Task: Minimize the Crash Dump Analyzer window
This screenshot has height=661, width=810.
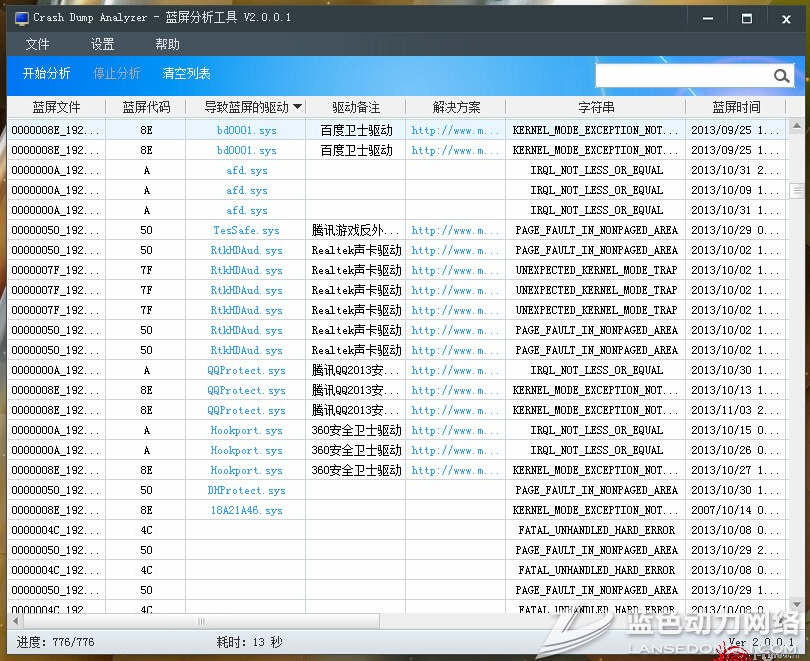Action: (710, 18)
